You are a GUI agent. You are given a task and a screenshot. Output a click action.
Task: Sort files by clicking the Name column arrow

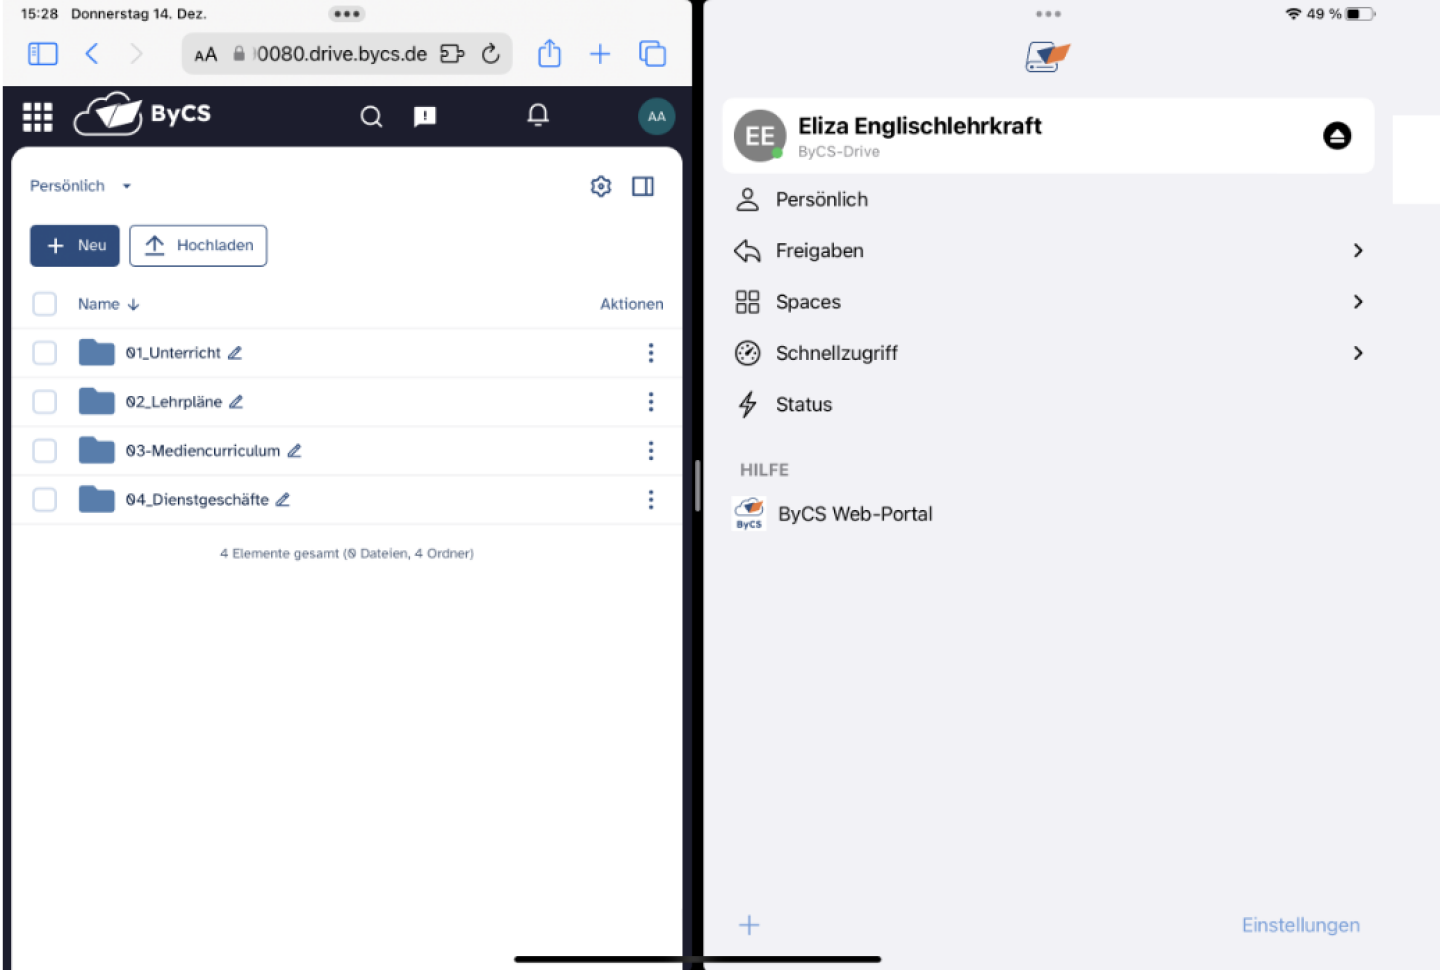[x=131, y=303]
